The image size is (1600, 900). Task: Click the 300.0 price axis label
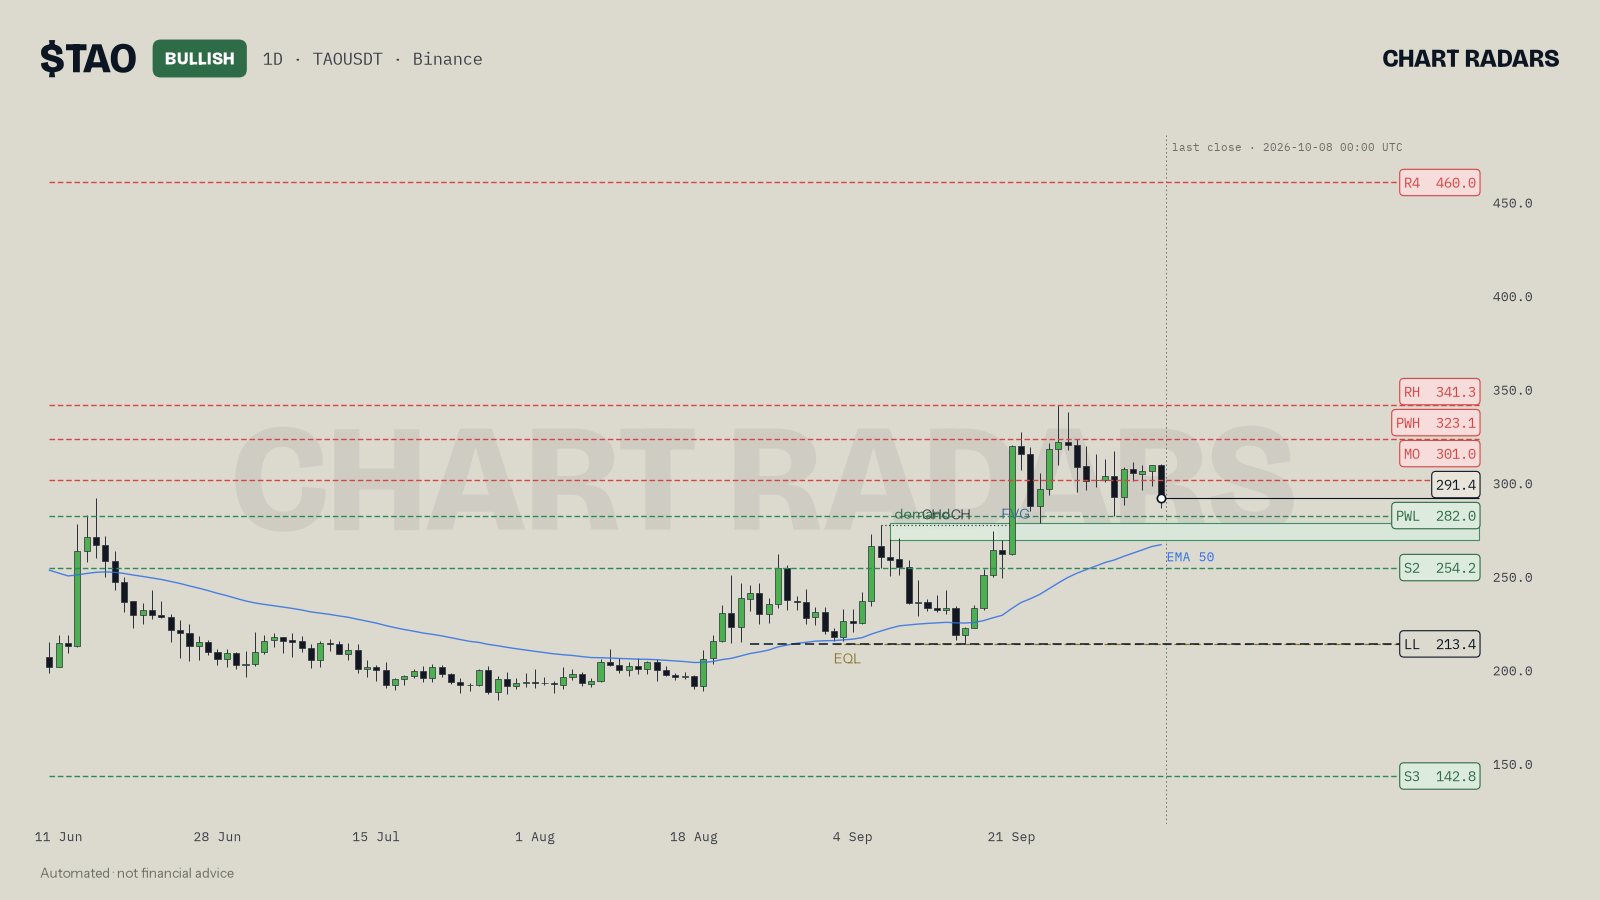[1512, 484]
